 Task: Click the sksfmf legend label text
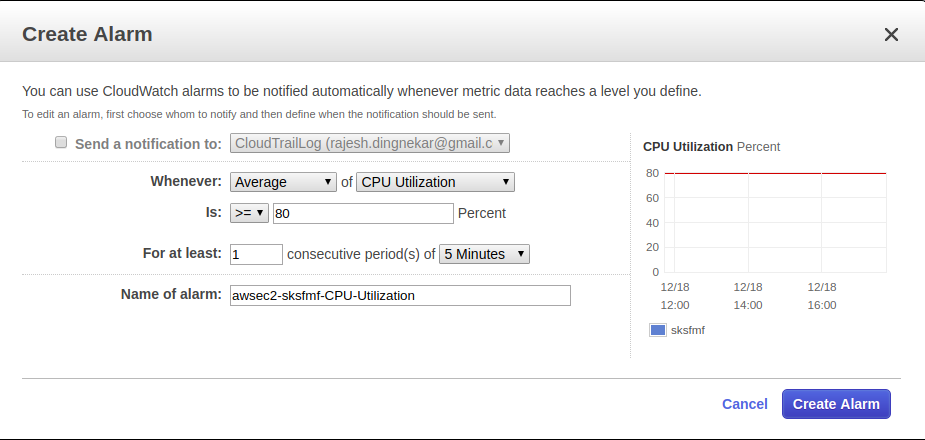[688, 330]
